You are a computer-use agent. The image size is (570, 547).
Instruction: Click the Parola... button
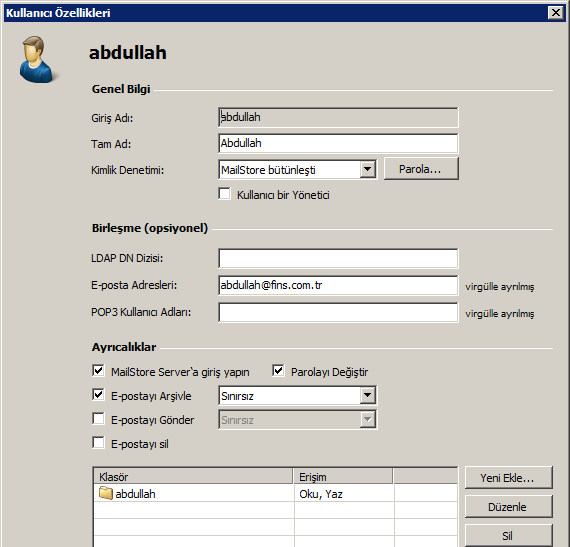421,169
